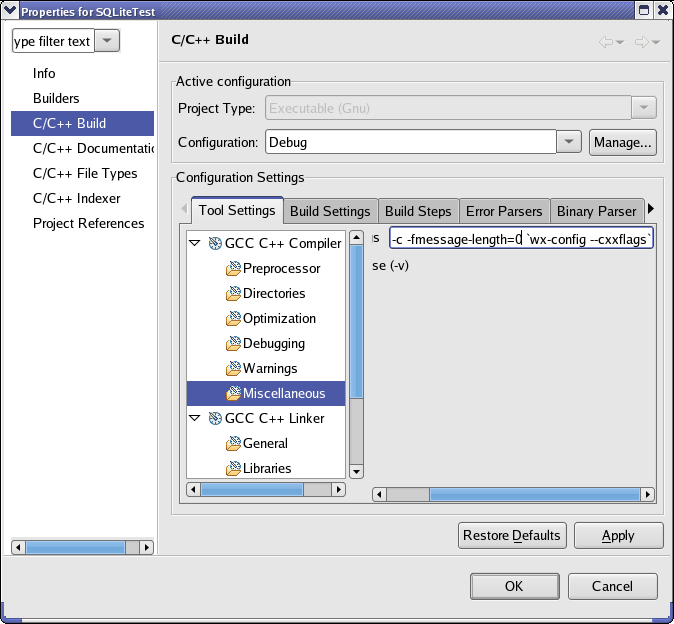Click the back navigation arrow icon

click(x=606, y=42)
